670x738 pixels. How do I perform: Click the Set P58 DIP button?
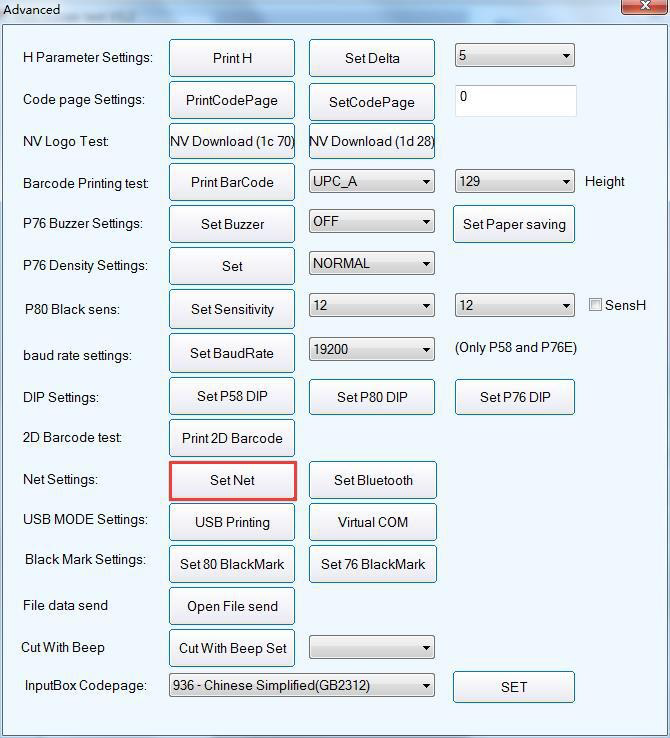tap(232, 396)
